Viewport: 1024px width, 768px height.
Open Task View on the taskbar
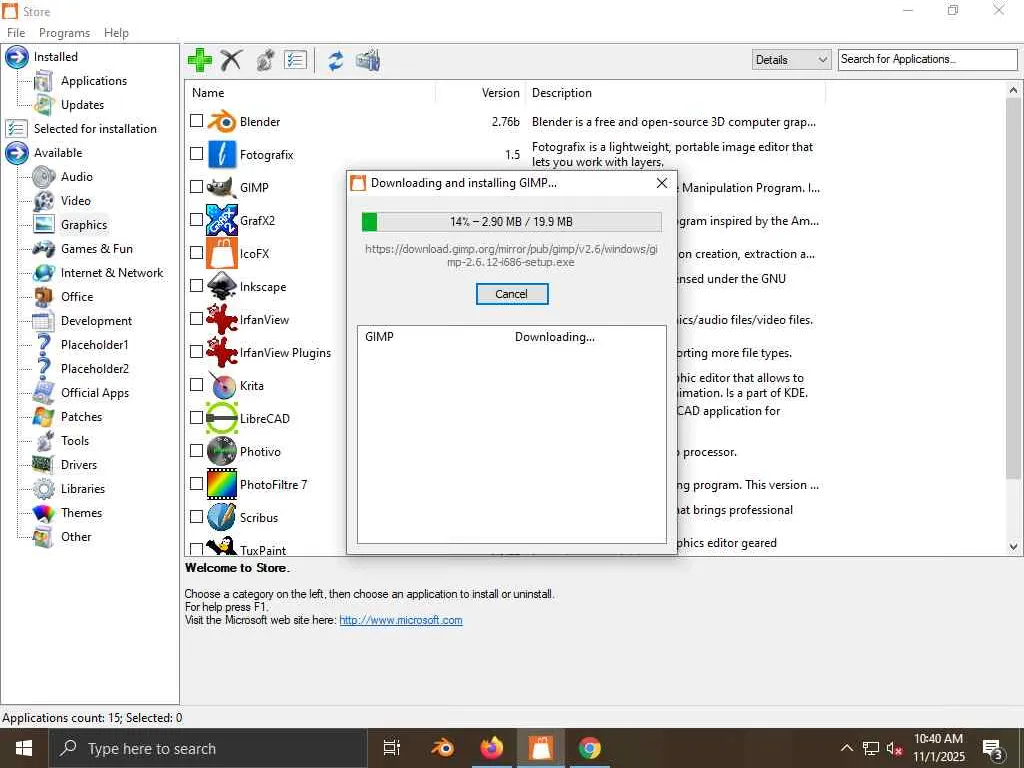coord(392,748)
